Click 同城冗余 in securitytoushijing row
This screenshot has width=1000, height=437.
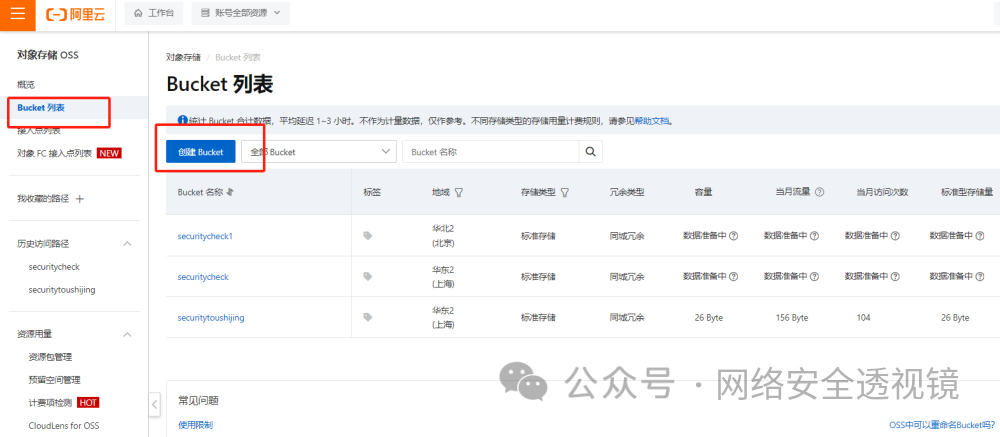point(627,318)
